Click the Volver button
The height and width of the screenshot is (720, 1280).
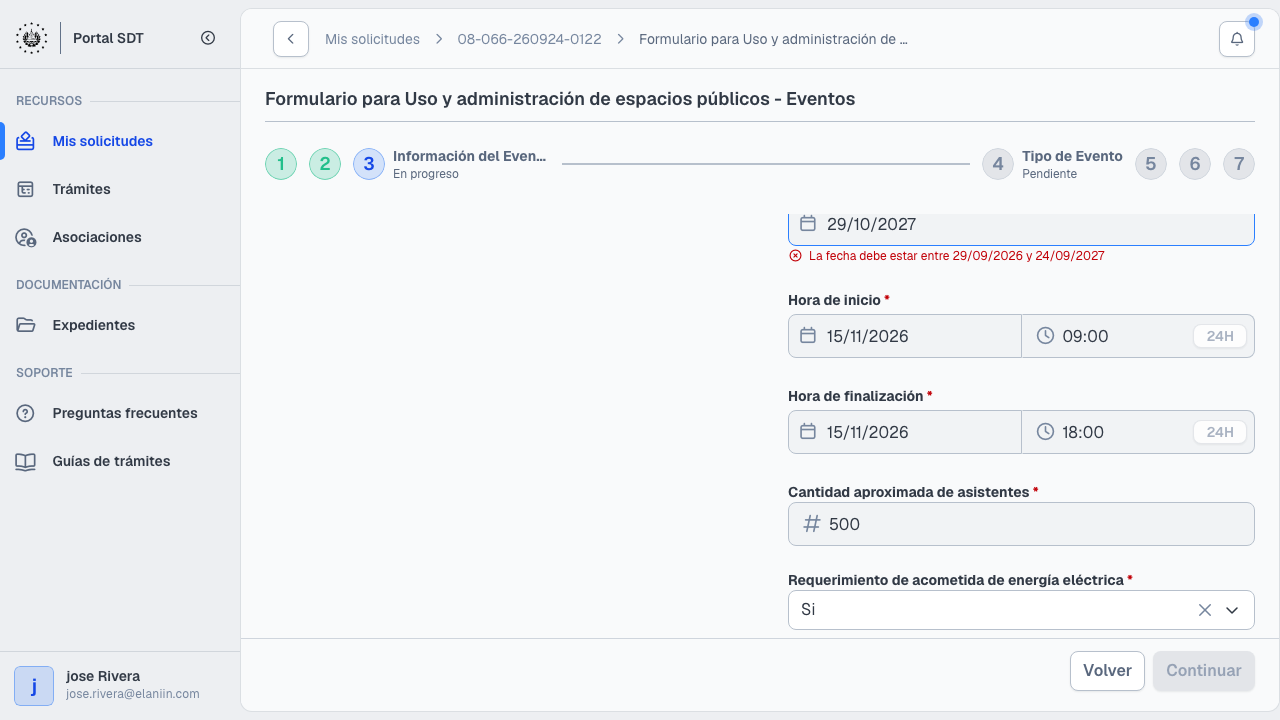pyautogui.click(x=1107, y=671)
